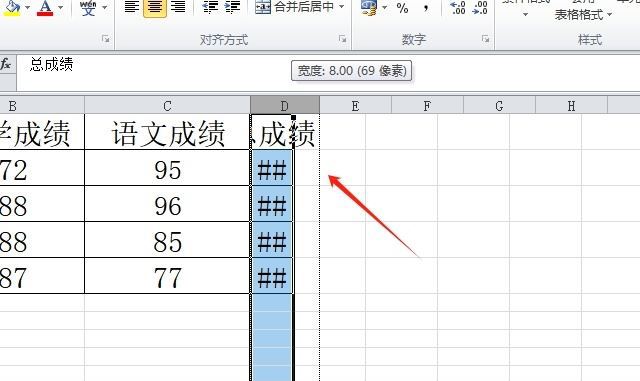Click the 语文成绩 header cell
640x381 pixels.
point(167,132)
